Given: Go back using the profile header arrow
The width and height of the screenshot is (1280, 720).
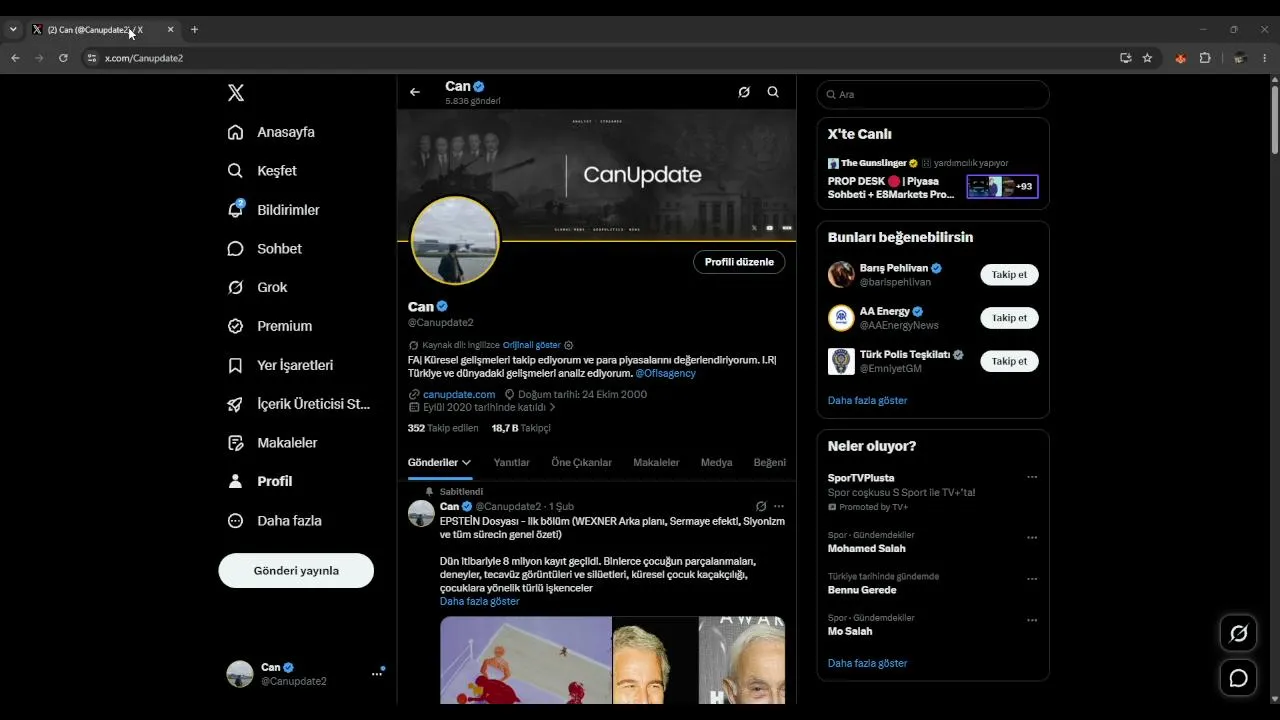Looking at the screenshot, I should click(415, 92).
